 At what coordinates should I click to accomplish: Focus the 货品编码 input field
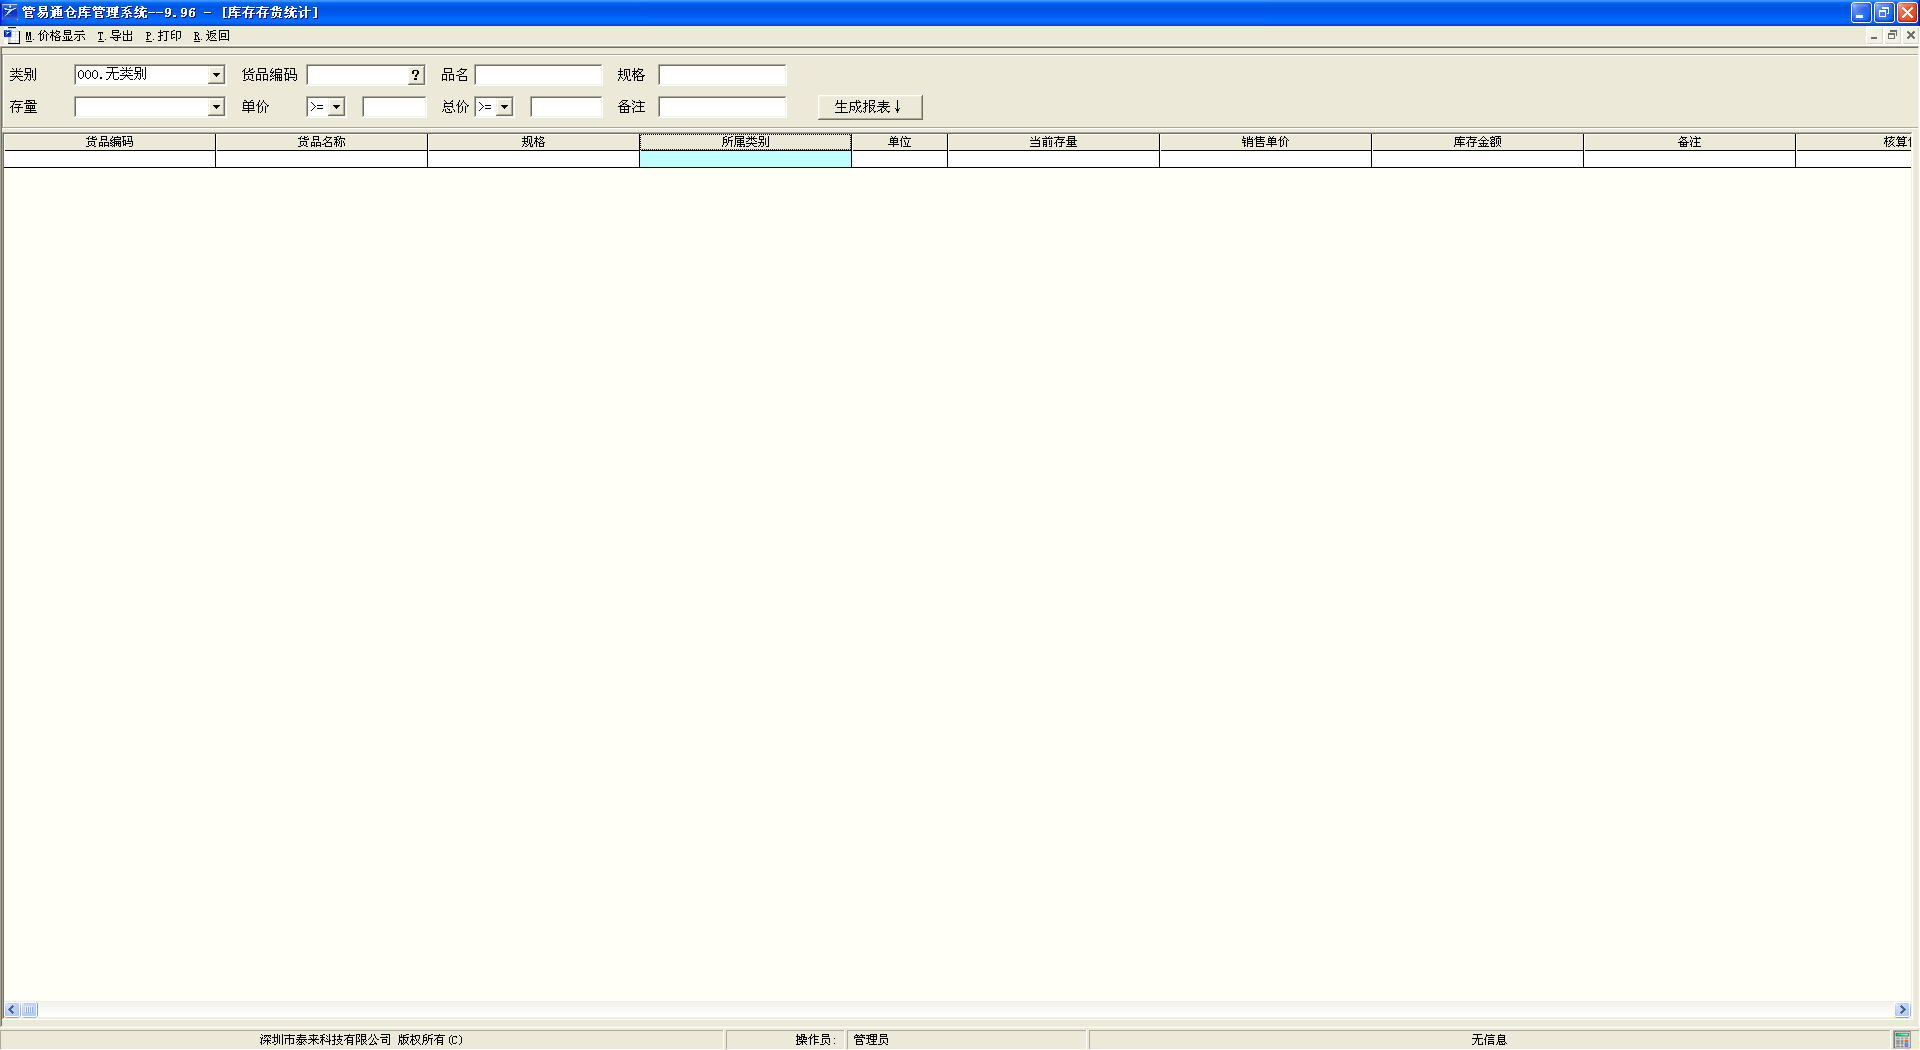click(x=357, y=75)
